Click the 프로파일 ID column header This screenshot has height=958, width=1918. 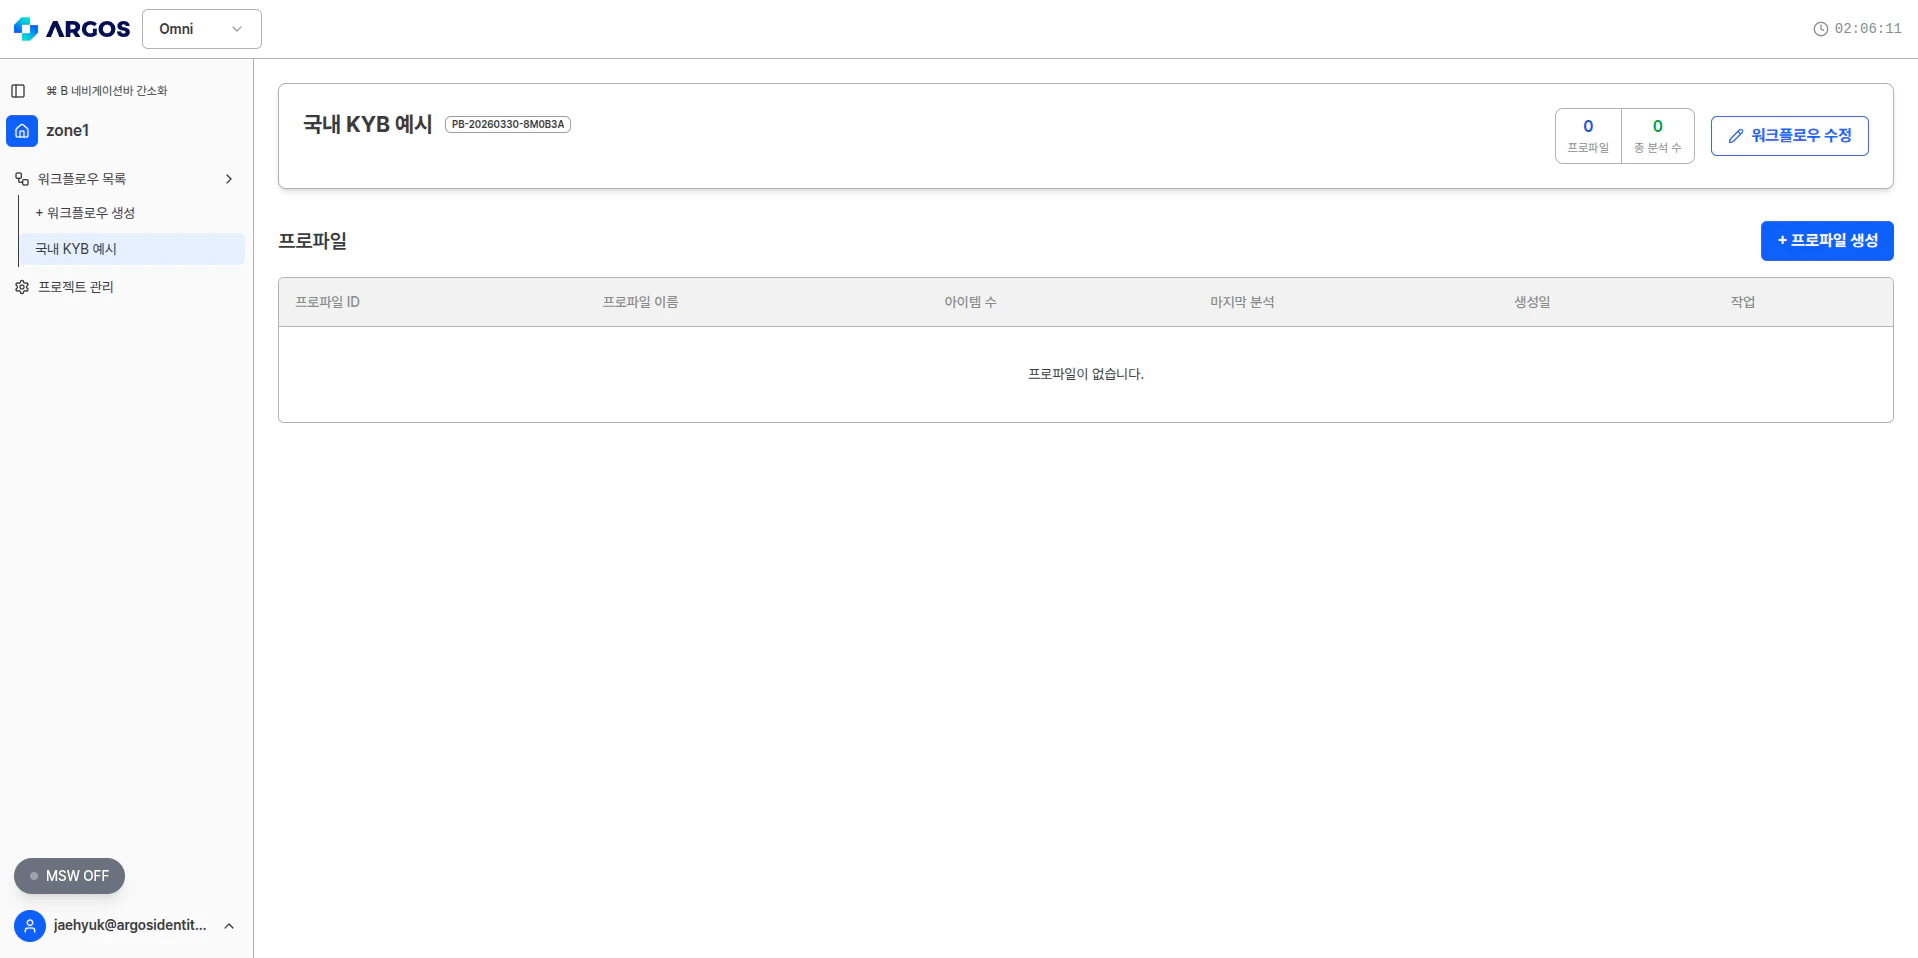328,302
